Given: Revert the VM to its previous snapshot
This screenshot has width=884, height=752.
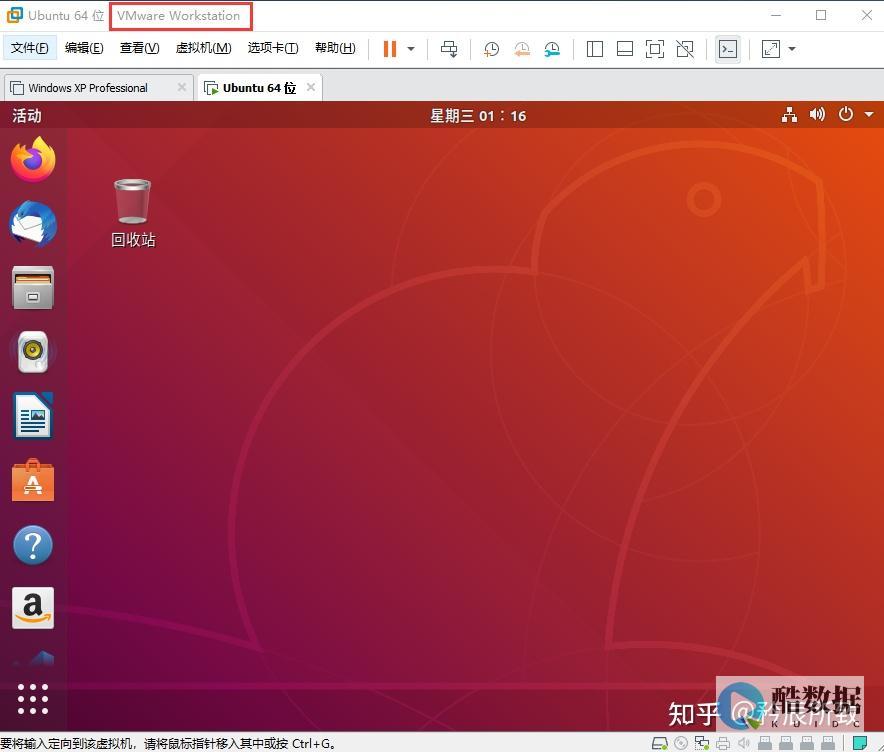Looking at the screenshot, I should pos(521,49).
